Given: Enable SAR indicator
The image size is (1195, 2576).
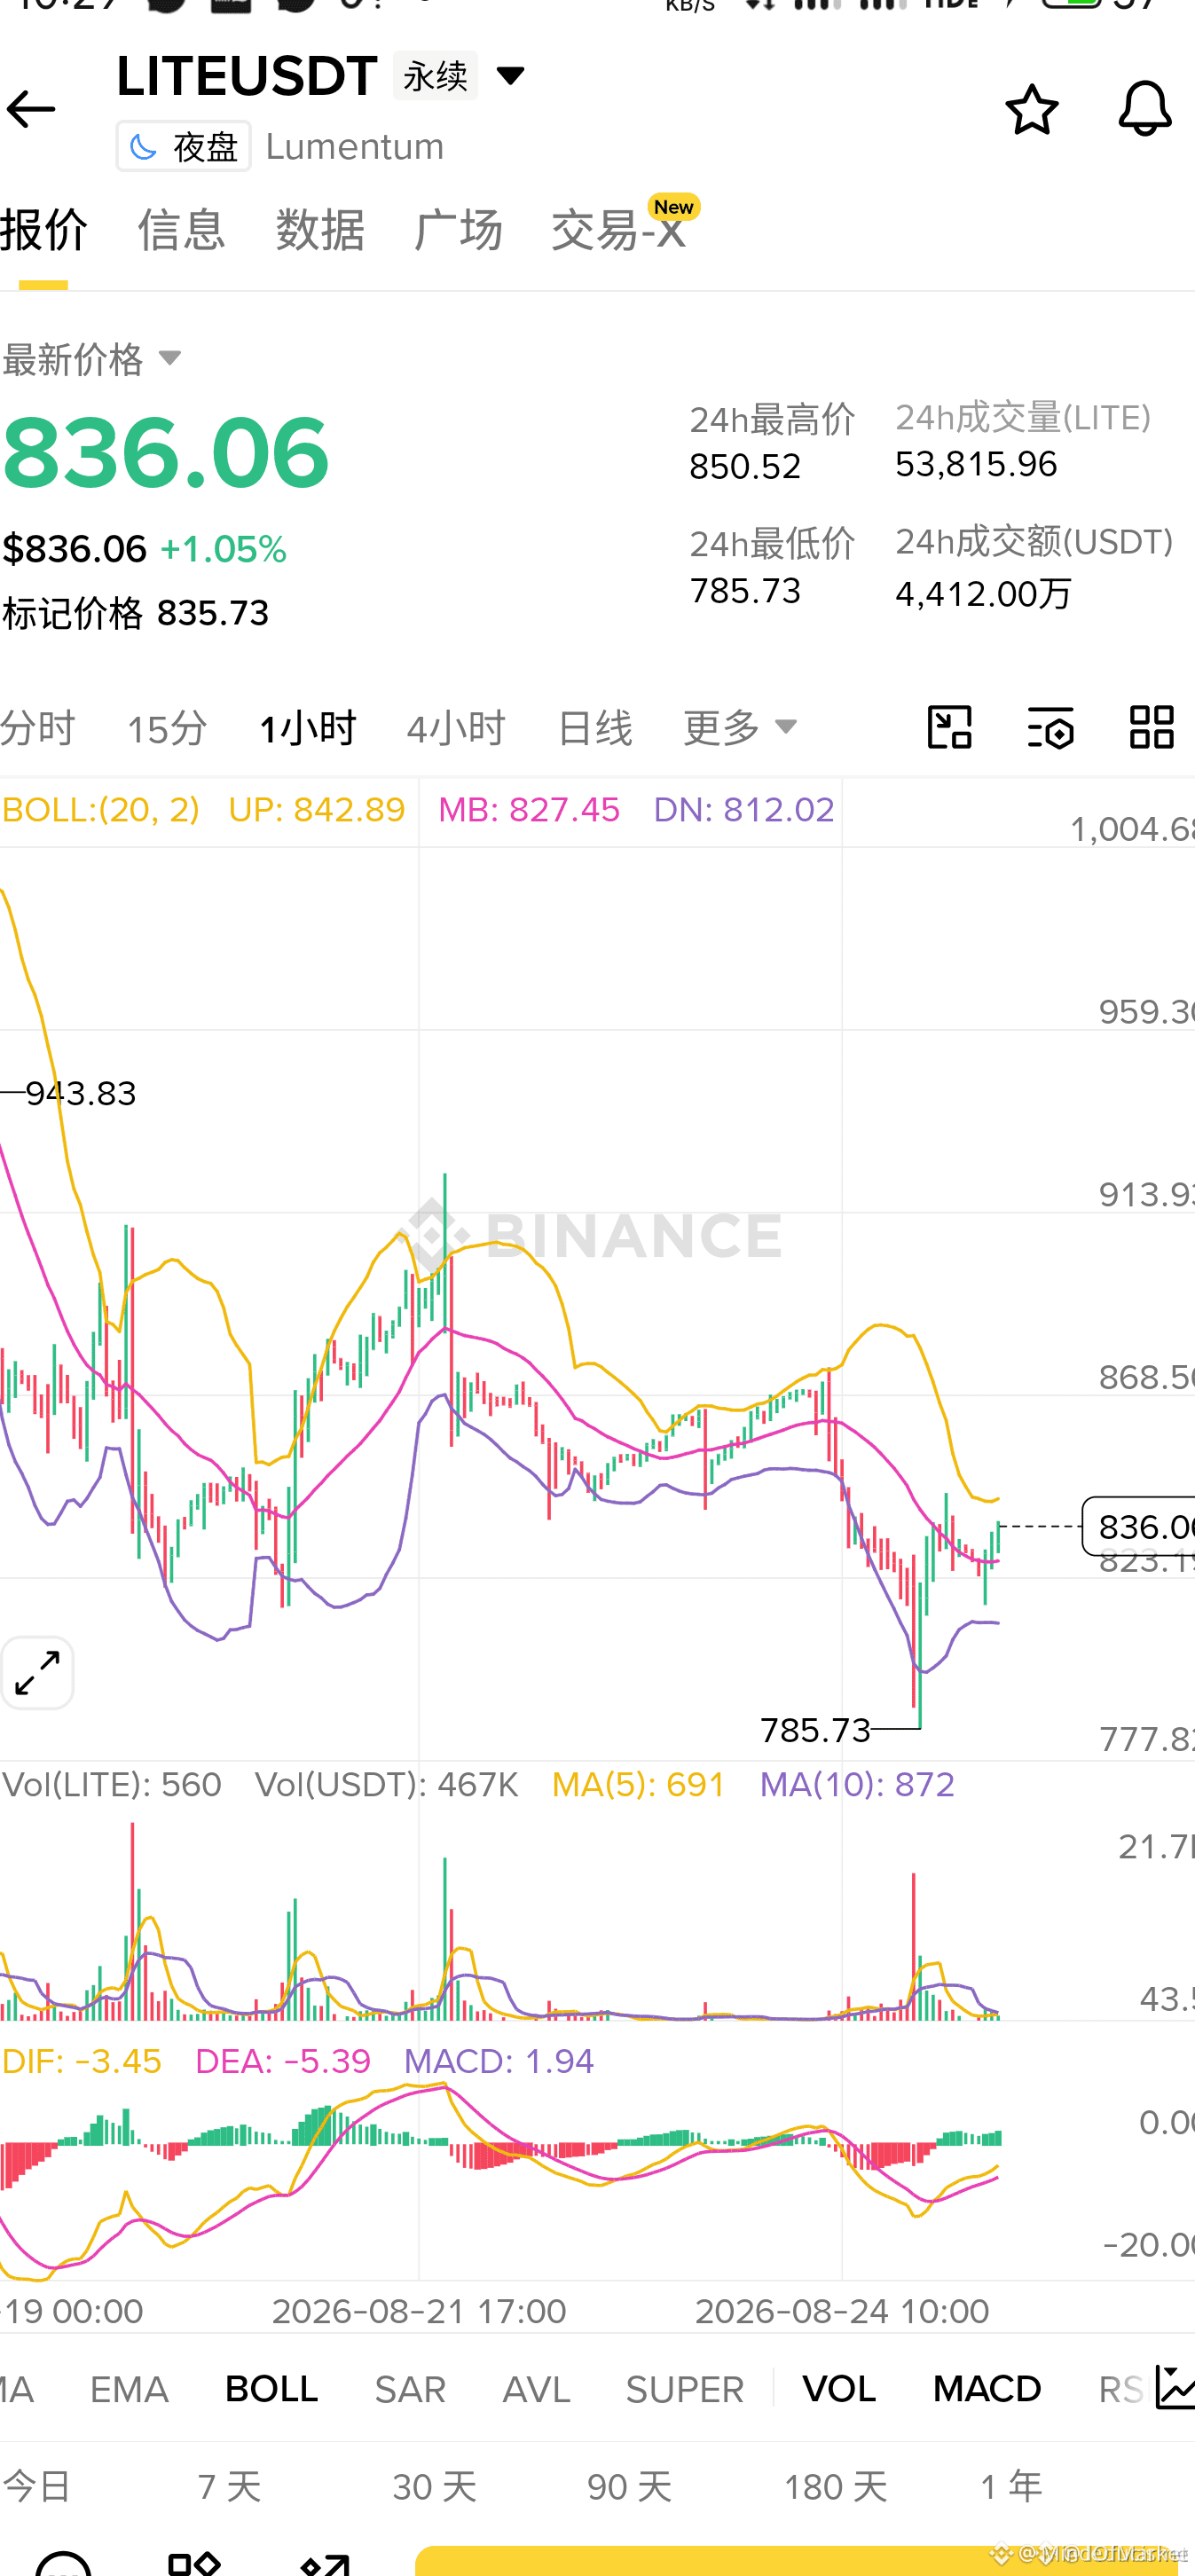Looking at the screenshot, I should tap(410, 2389).
